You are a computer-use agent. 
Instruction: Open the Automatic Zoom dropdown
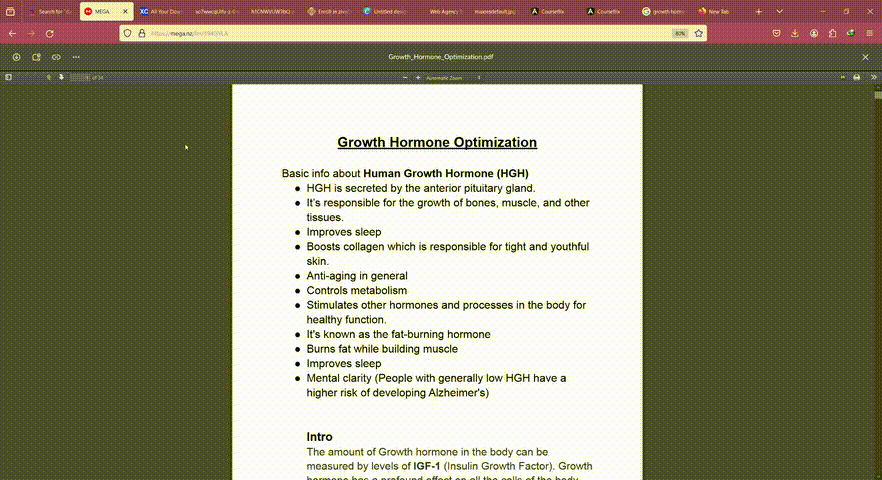(x=453, y=78)
